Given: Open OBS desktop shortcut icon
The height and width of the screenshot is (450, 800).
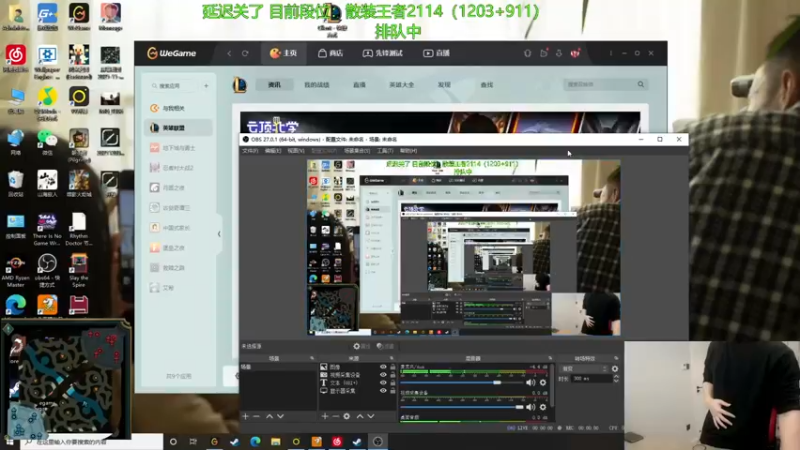Looking at the screenshot, I should pos(47,269).
